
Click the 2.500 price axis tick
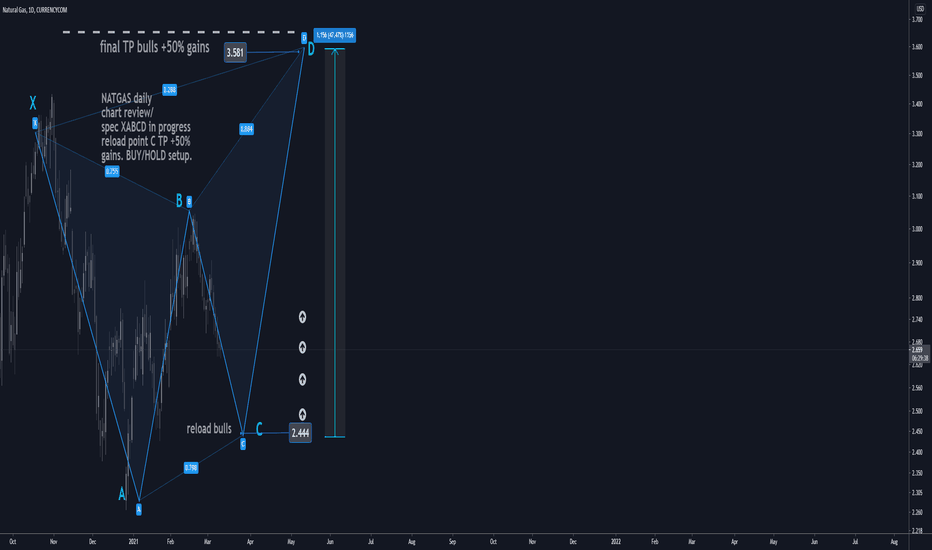(x=918, y=411)
